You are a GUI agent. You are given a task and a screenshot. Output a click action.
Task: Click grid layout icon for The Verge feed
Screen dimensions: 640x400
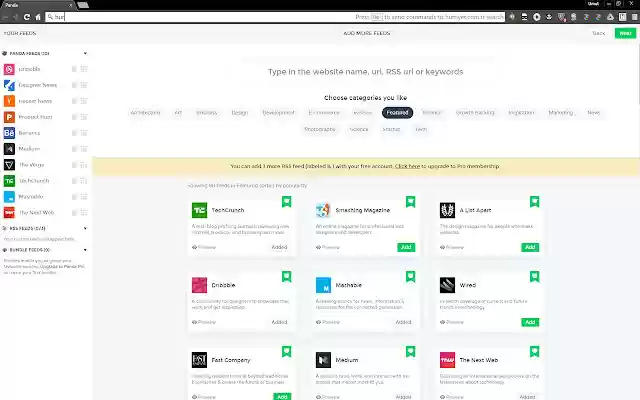(x=84, y=164)
